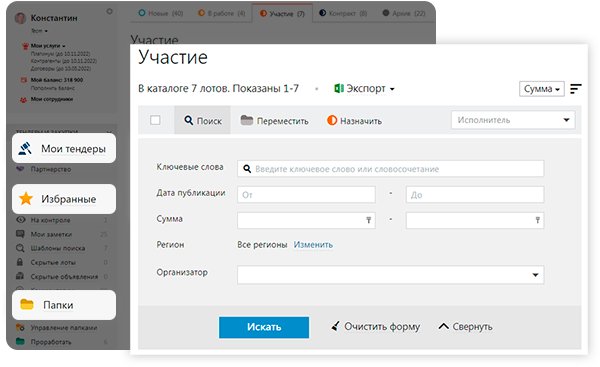Click the broom icon beside Очистить форму
600x367 pixels.
pyautogui.click(x=336, y=326)
